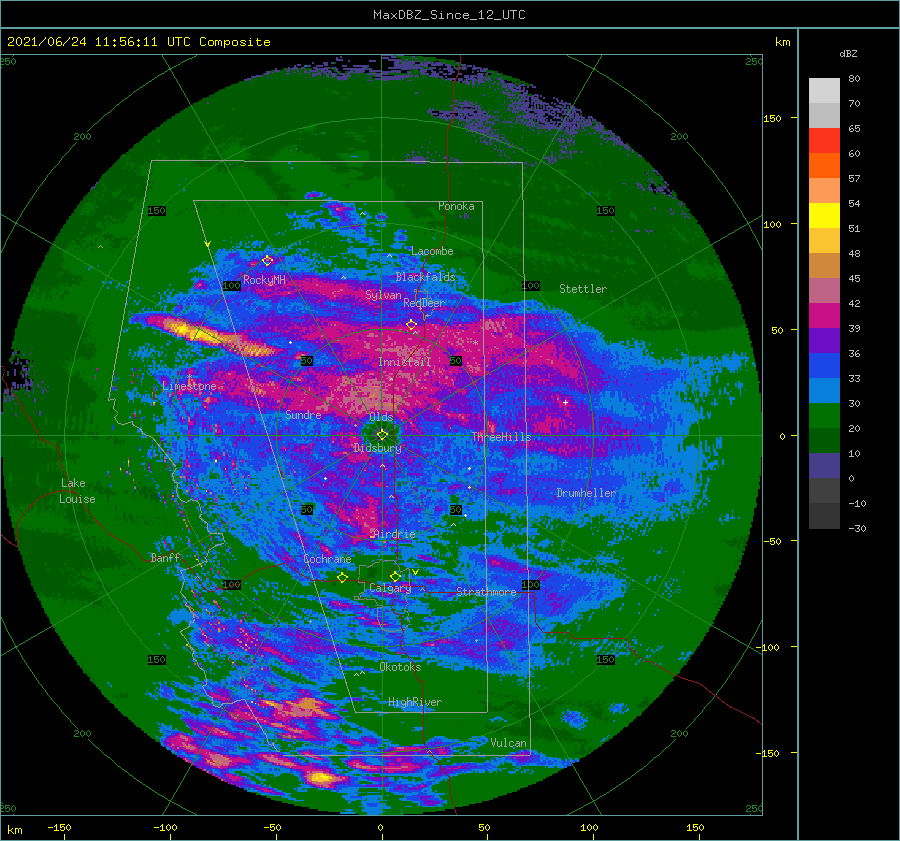Click the green 20-30 dBZ legend swatch

(x=824, y=416)
